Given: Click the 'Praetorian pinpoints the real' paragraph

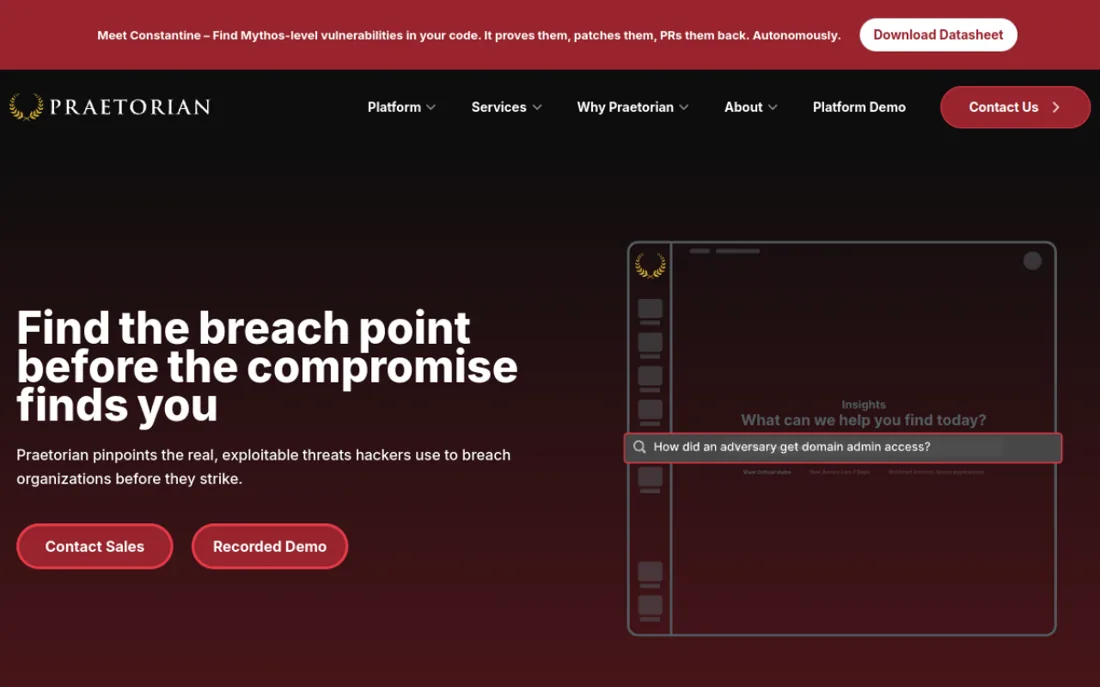Looking at the screenshot, I should point(264,467).
